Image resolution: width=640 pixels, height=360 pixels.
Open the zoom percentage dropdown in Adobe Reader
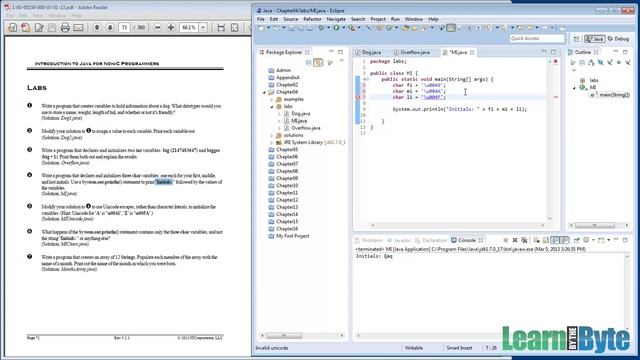(x=203, y=27)
